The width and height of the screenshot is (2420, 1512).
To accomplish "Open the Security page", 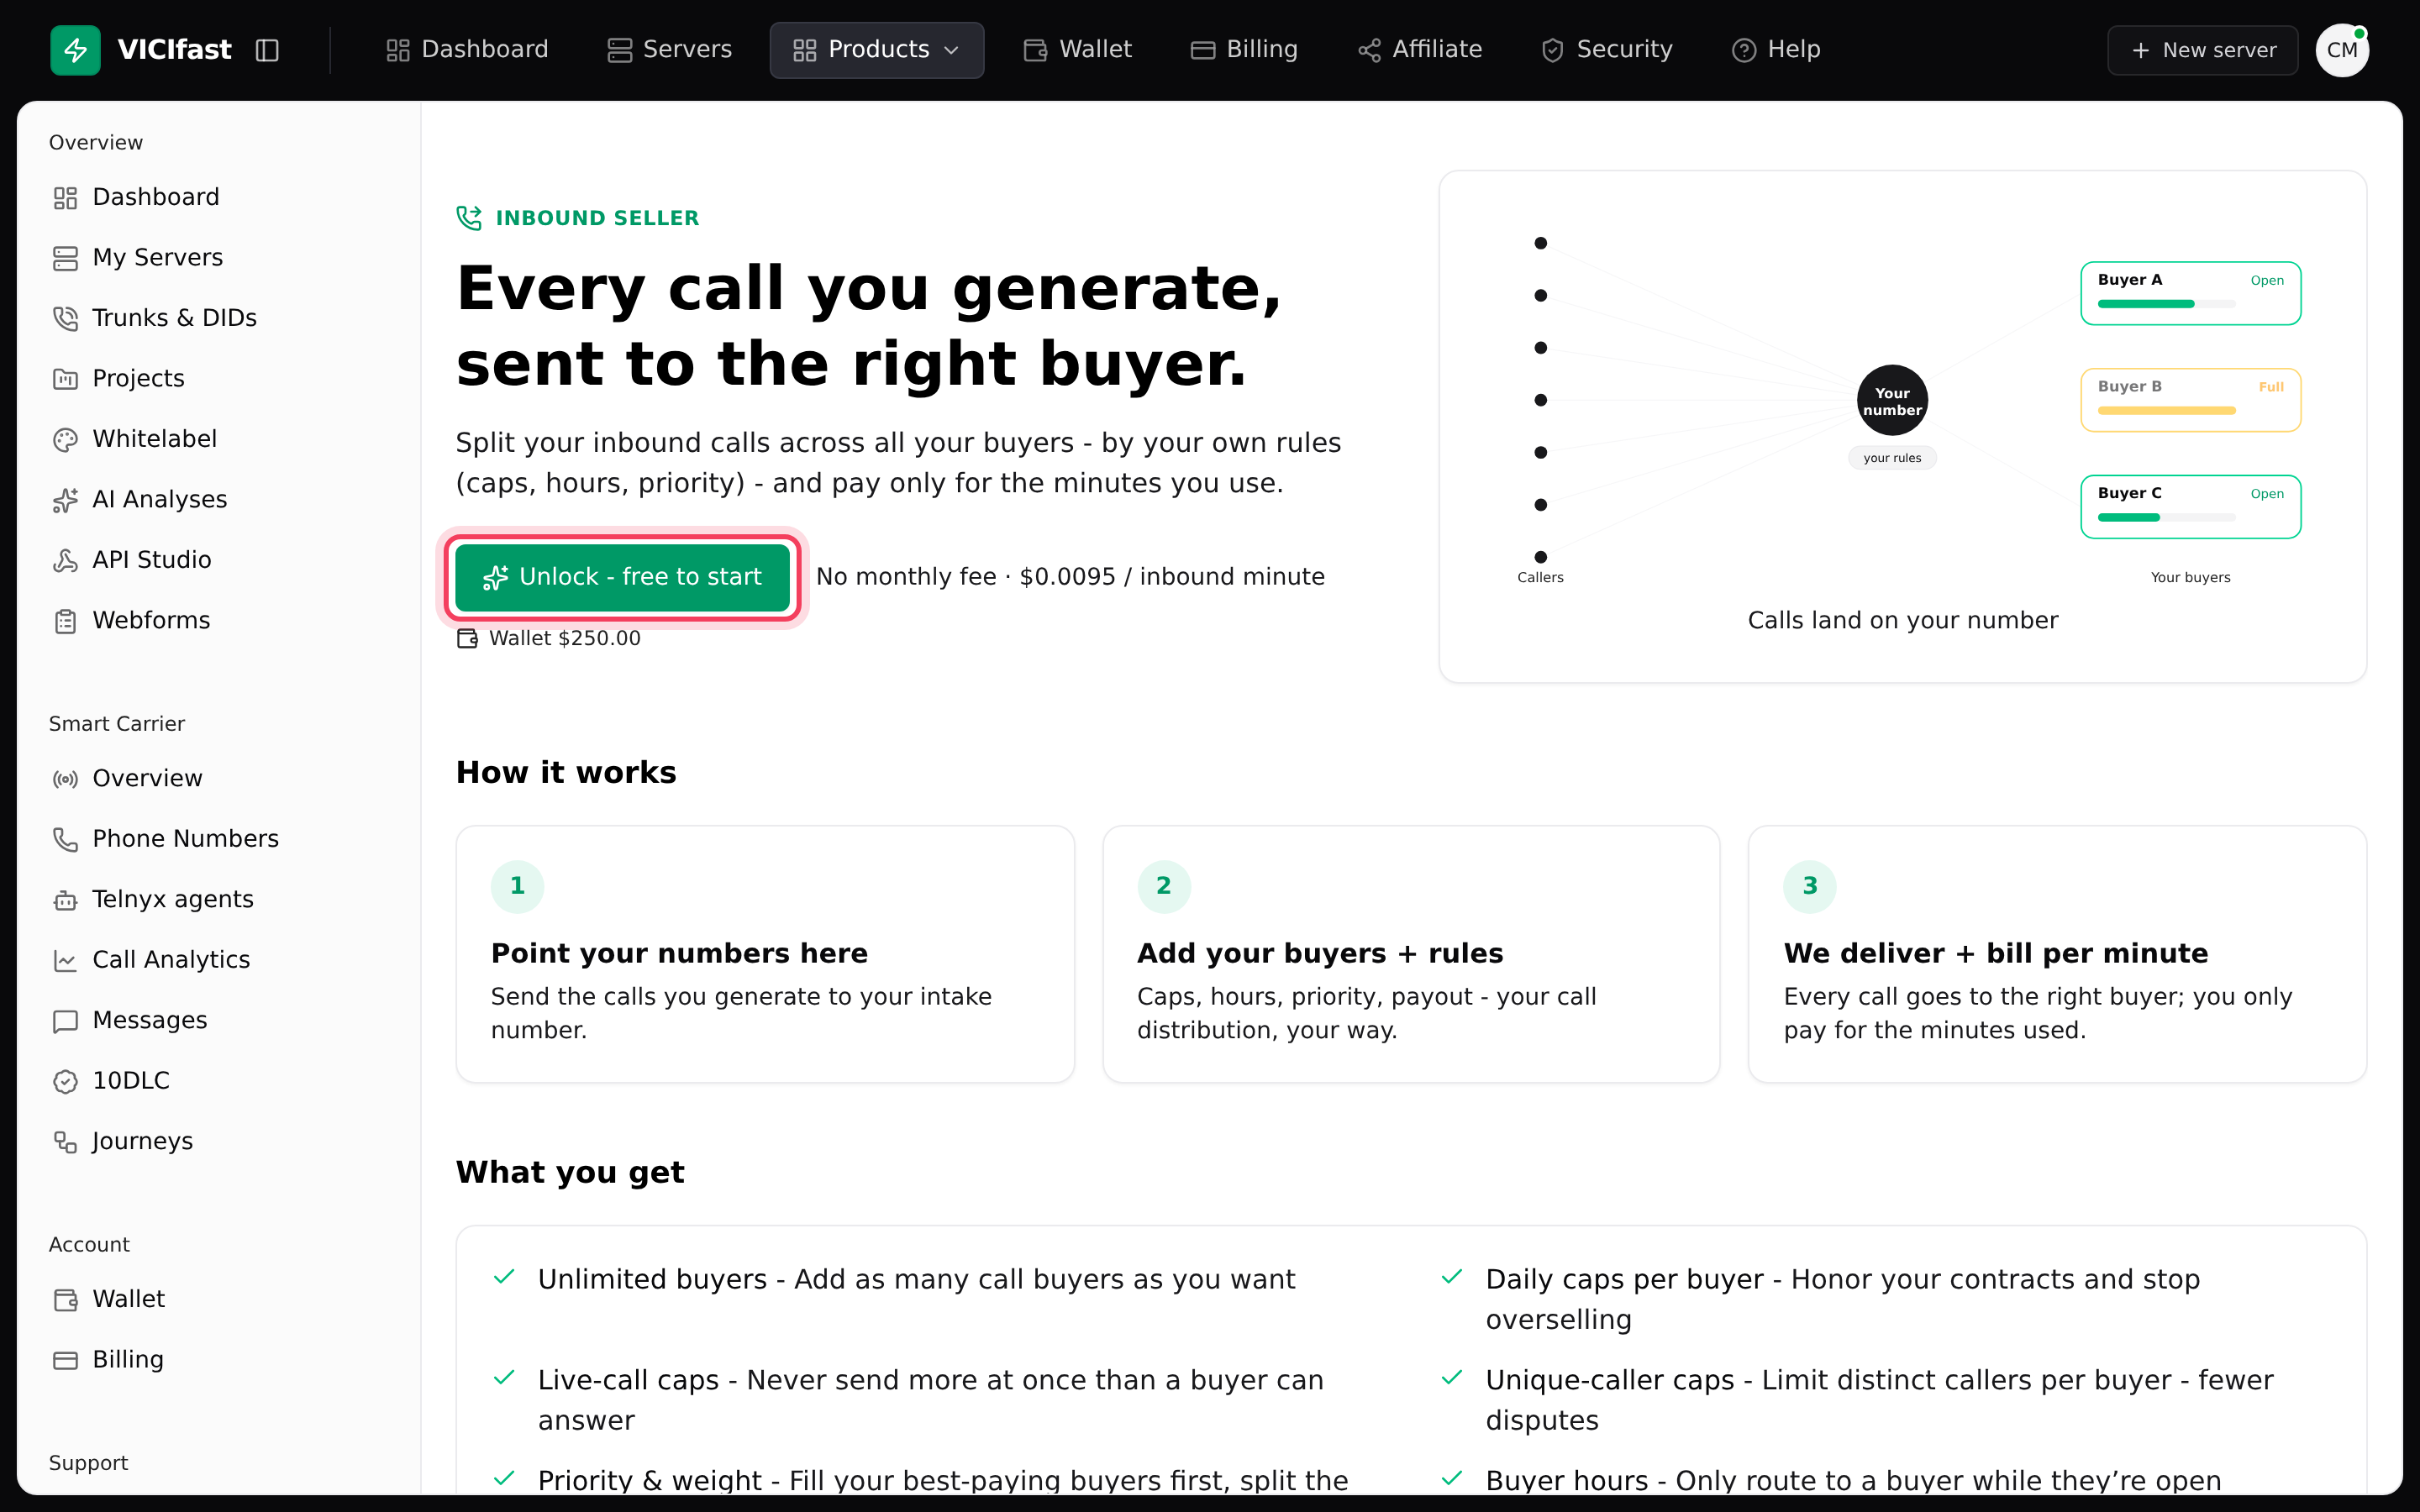I will tap(1606, 50).
